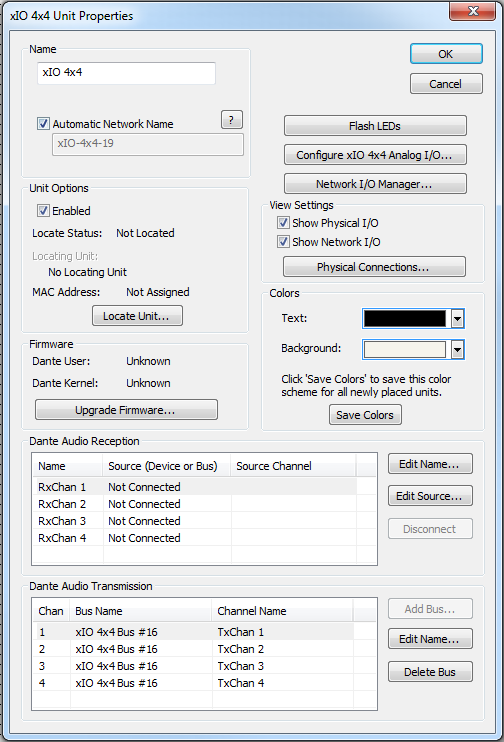
Task: Toggle Show Network I/O checkbox
Action: [x=283, y=242]
